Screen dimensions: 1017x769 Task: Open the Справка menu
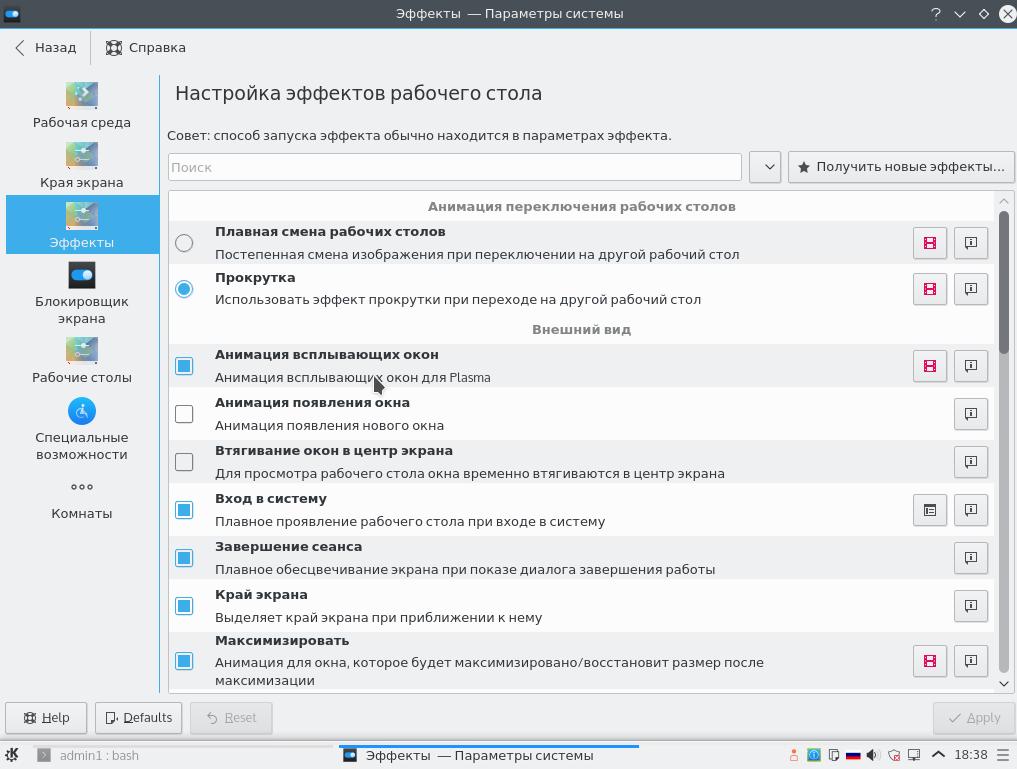coord(146,47)
